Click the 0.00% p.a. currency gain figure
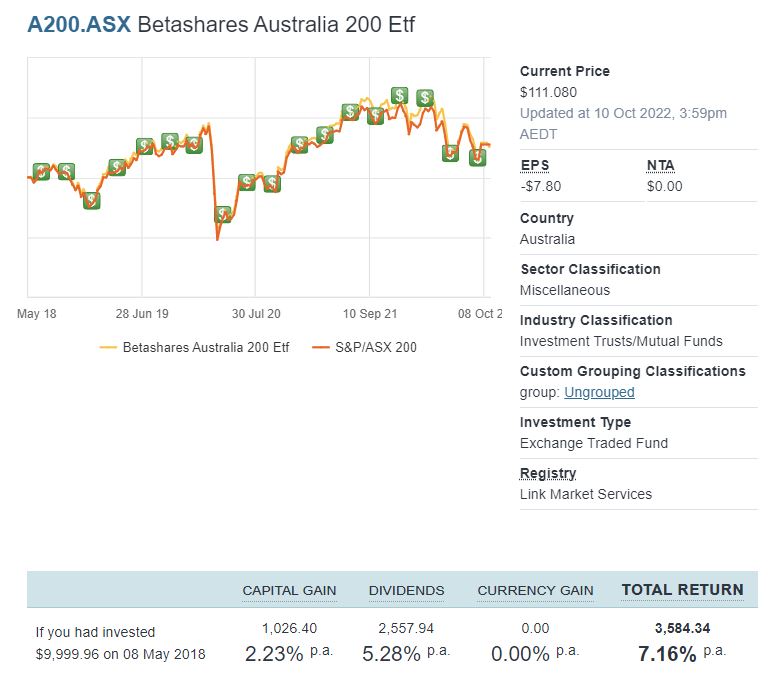 point(535,653)
